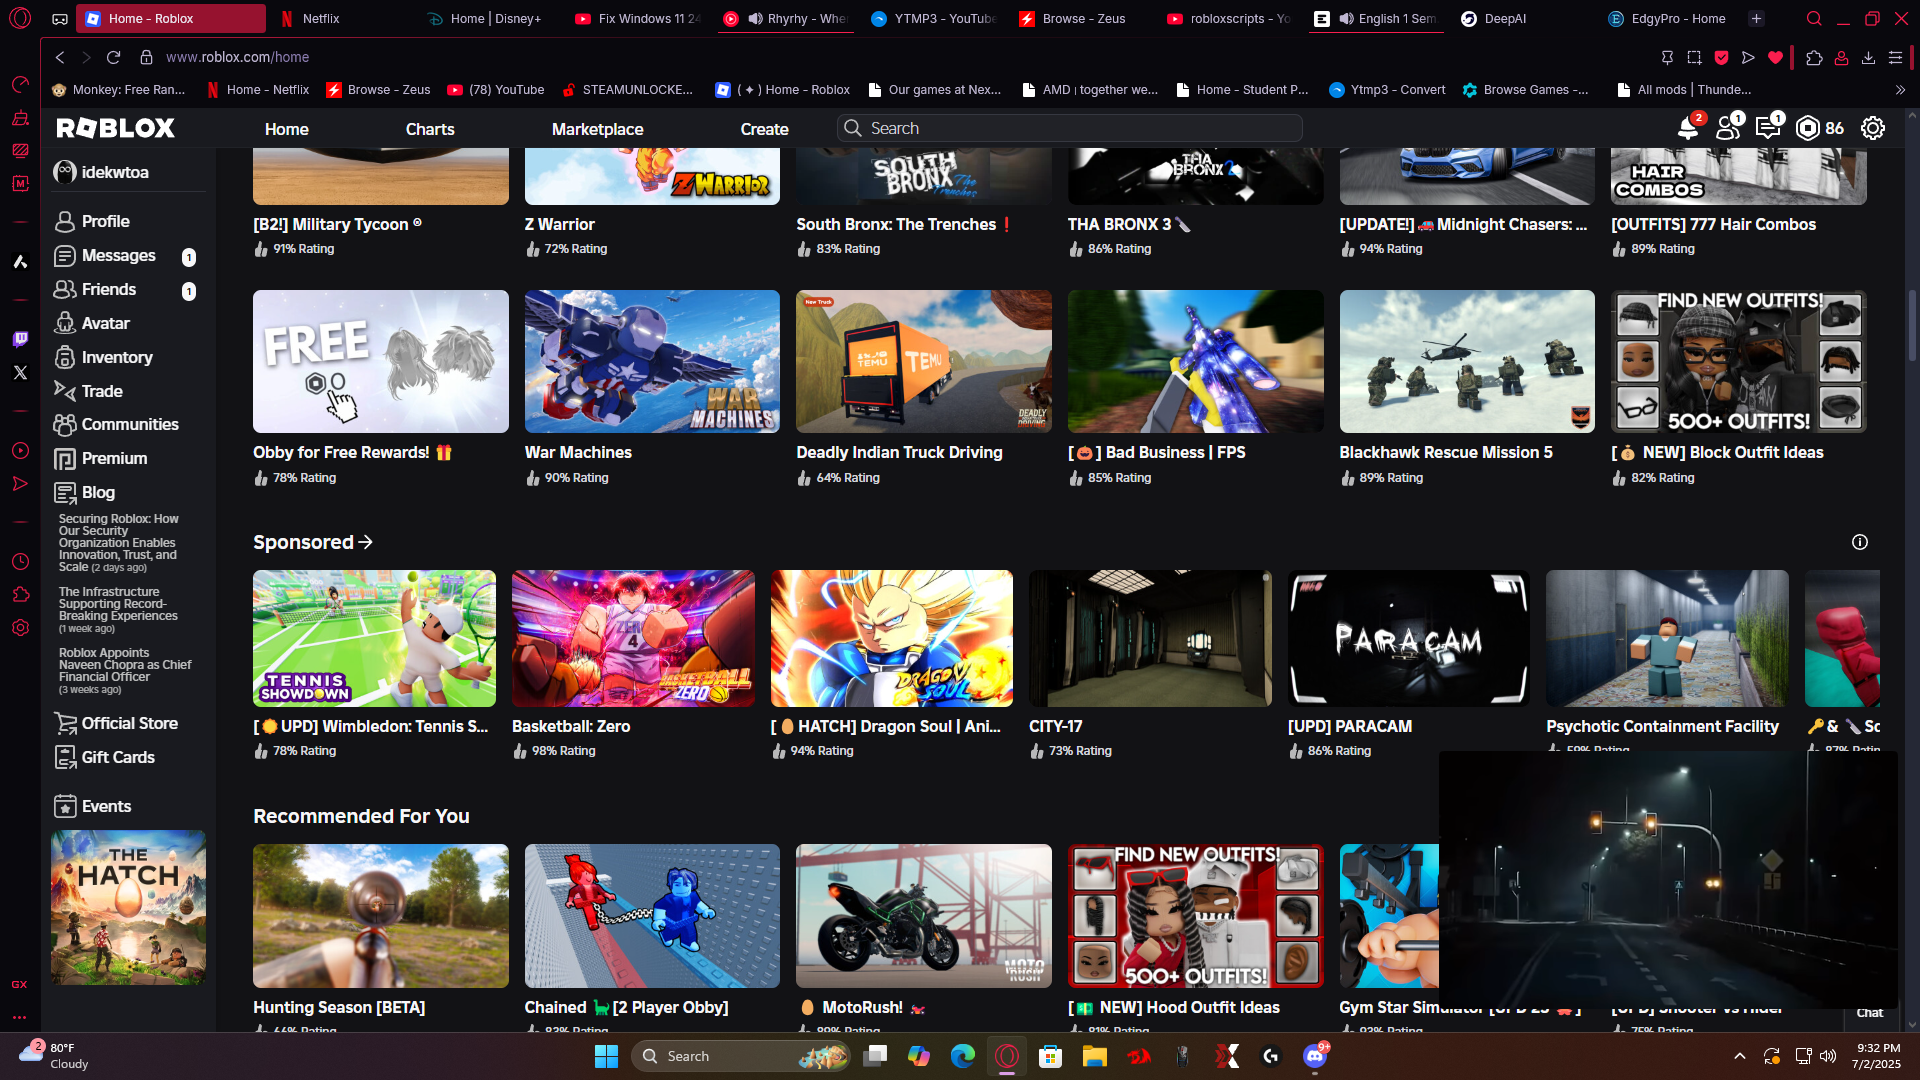This screenshot has height=1080, width=1920.
Task: Go back to the previous page
Action: coord(60,57)
